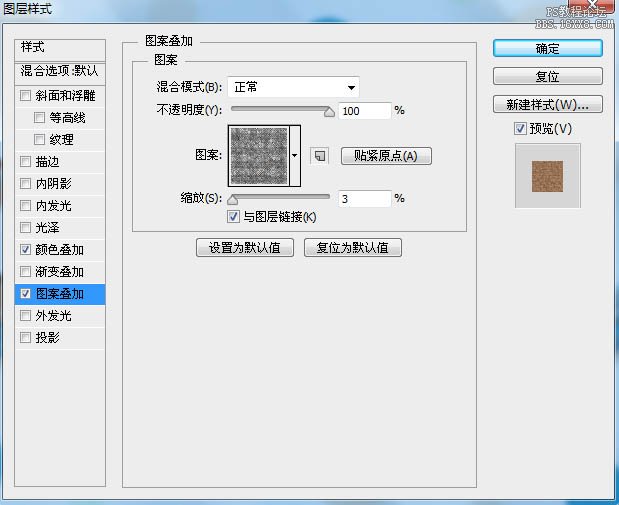This screenshot has width=619, height=505.
Task: Turn on the 光泽 checkbox
Action: (25, 227)
